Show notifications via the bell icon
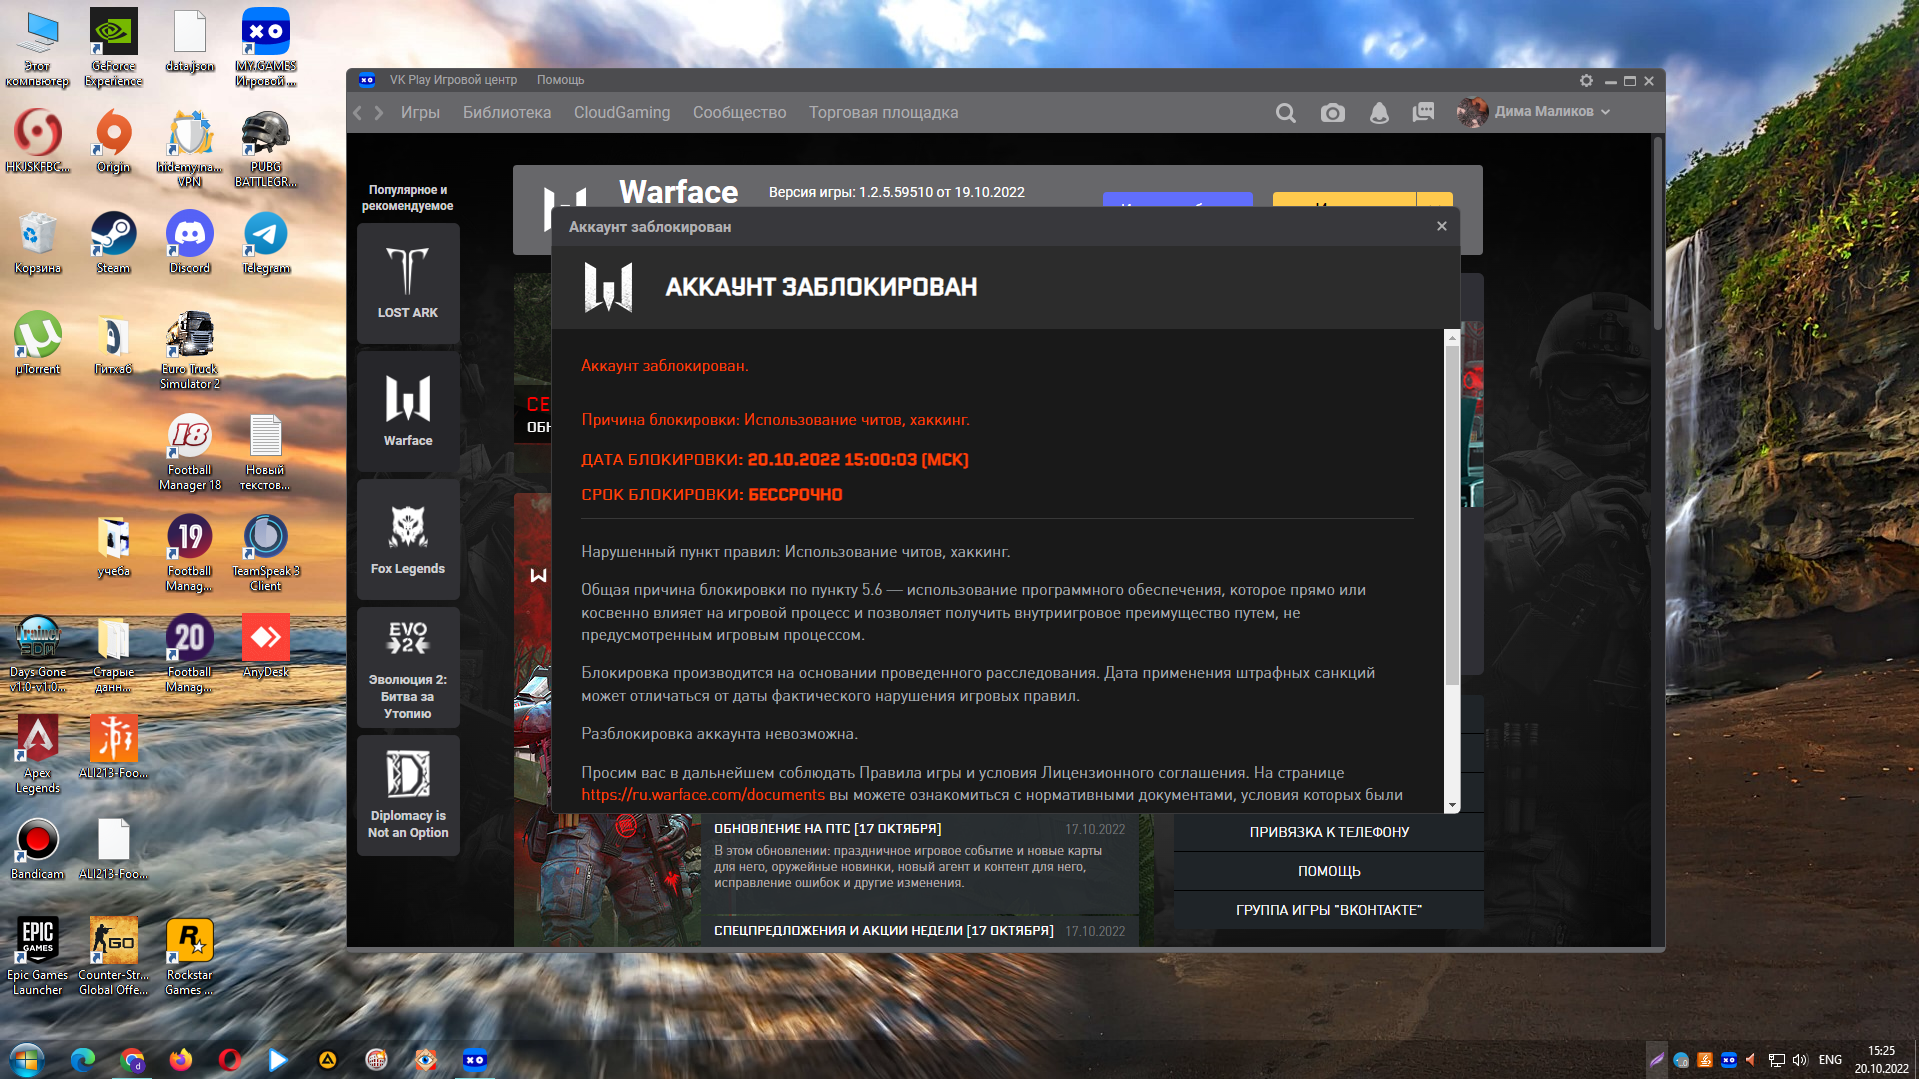Image resolution: width=1919 pixels, height=1079 pixels. pyautogui.click(x=1379, y=113)
